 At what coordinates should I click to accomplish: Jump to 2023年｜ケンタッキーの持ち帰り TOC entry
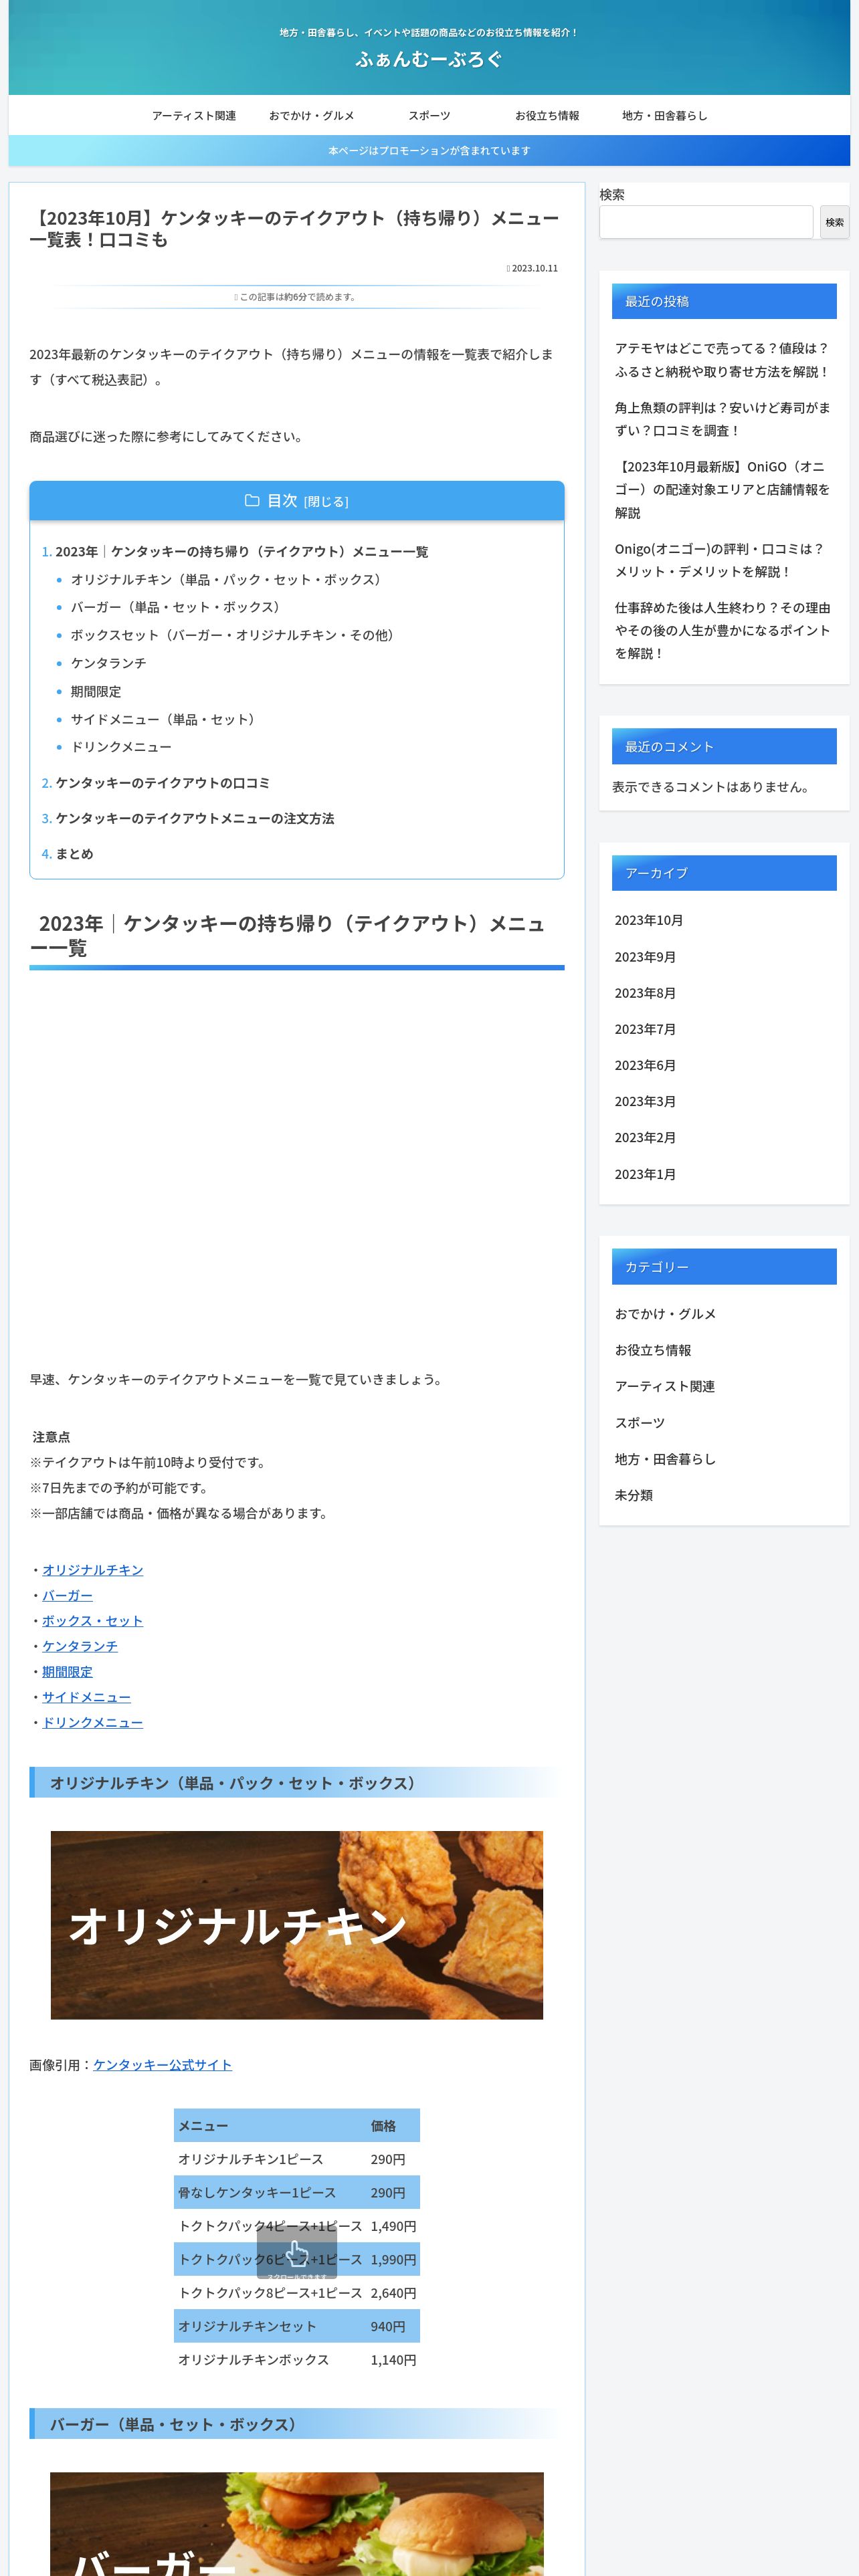click(x=241, y=552)
